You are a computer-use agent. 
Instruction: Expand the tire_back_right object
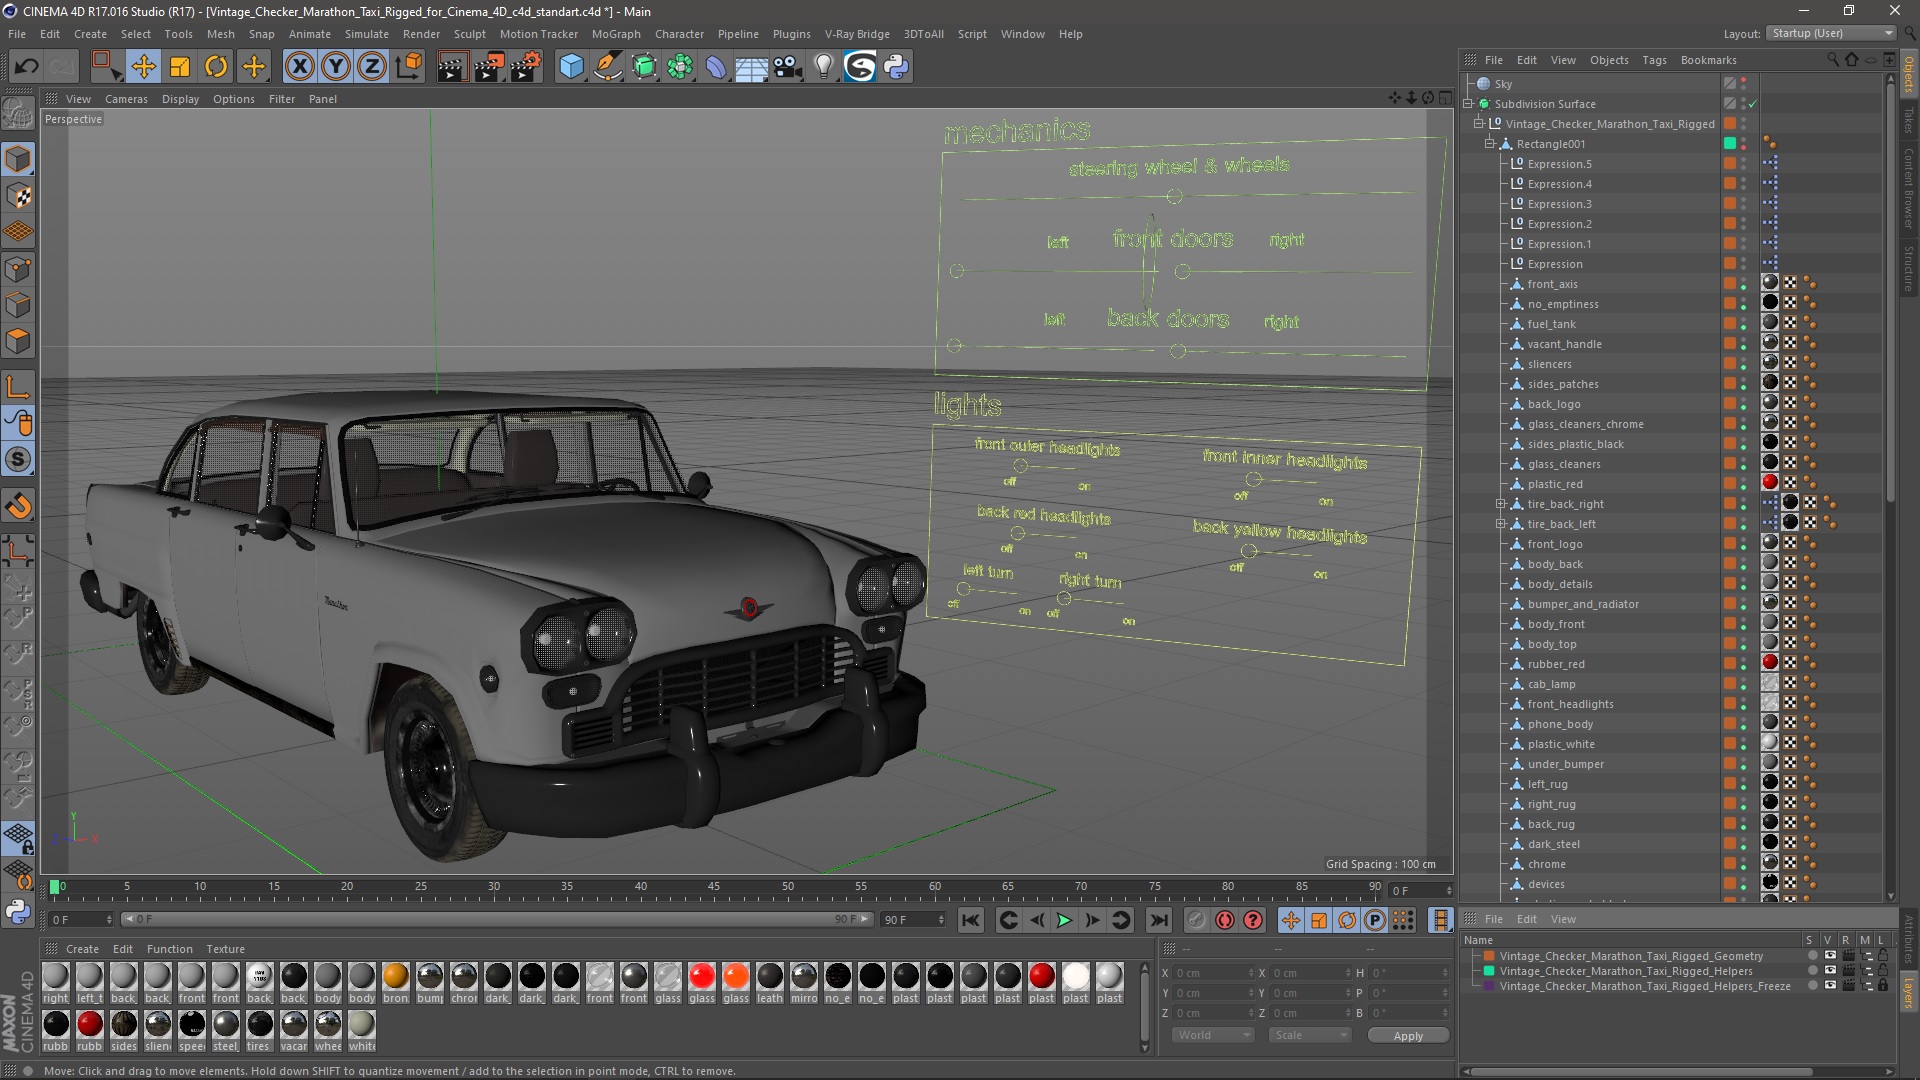pyautogui.click(x=1501, y=504)
